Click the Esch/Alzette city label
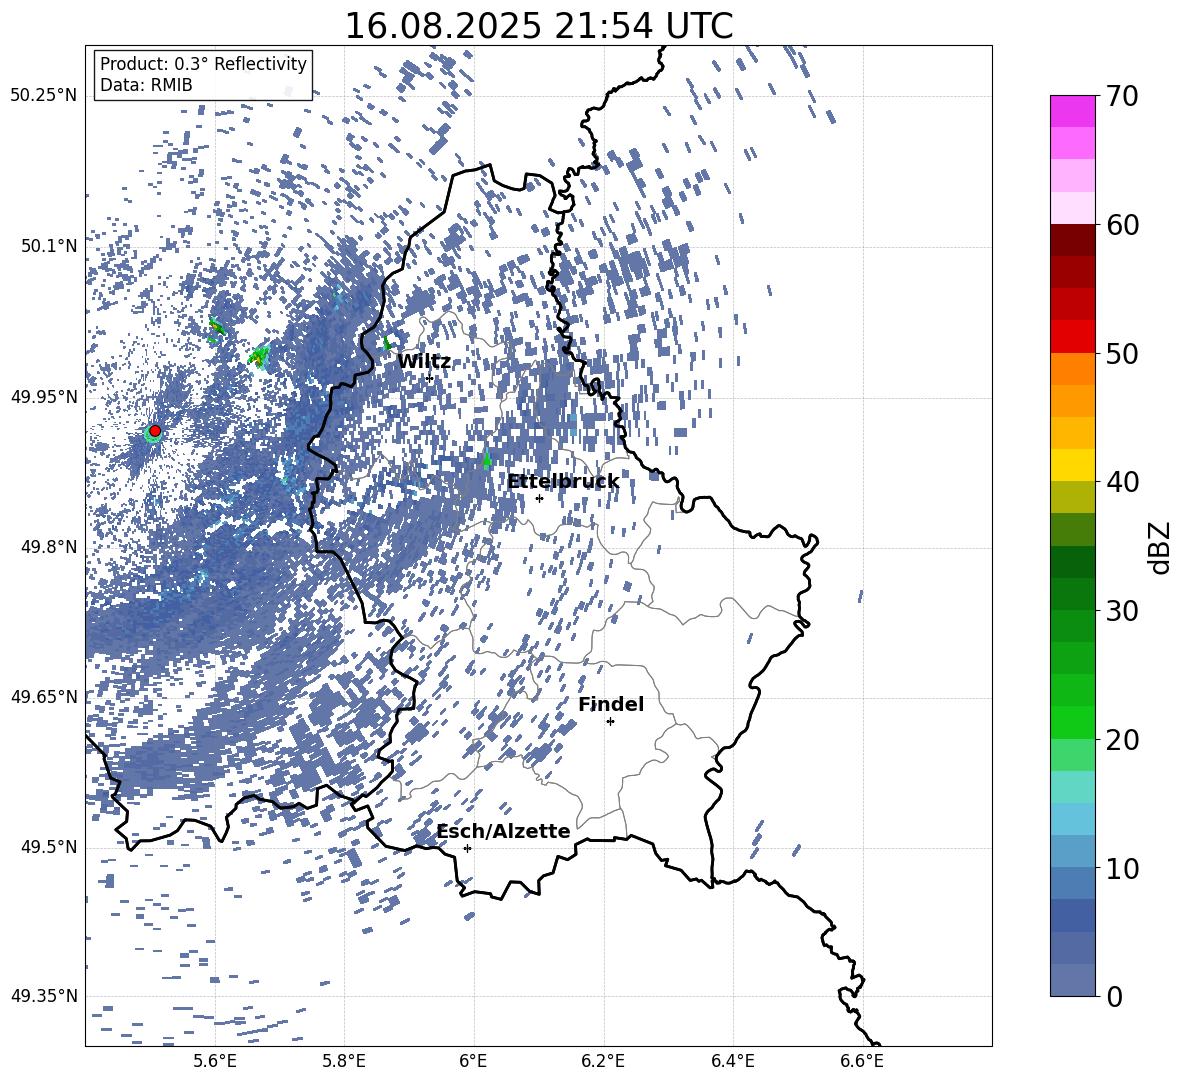Screen dimensions: 1184x1081 (x=503, y=831)
